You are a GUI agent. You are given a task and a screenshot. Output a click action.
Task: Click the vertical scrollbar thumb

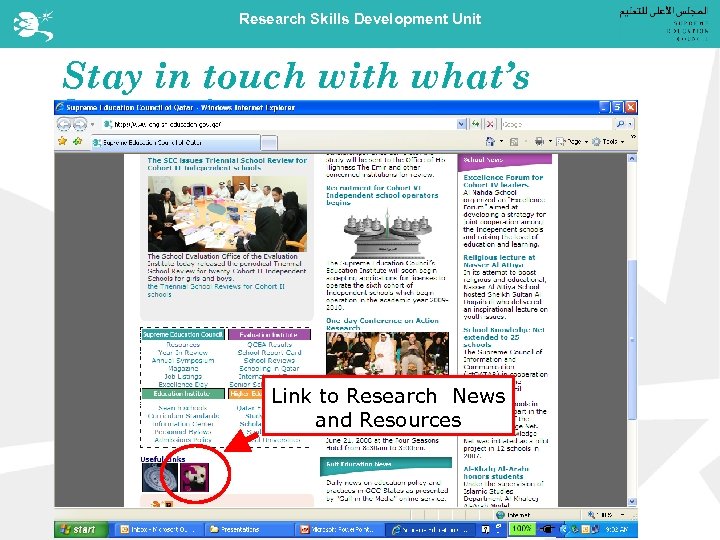click(x=632, y=340)
